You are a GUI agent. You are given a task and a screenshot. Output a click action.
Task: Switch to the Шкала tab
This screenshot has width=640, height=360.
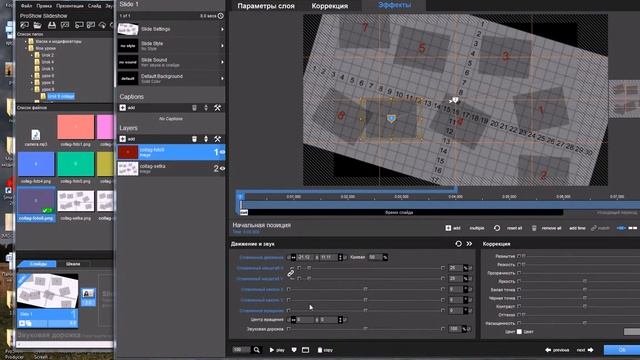coord(73,264)
